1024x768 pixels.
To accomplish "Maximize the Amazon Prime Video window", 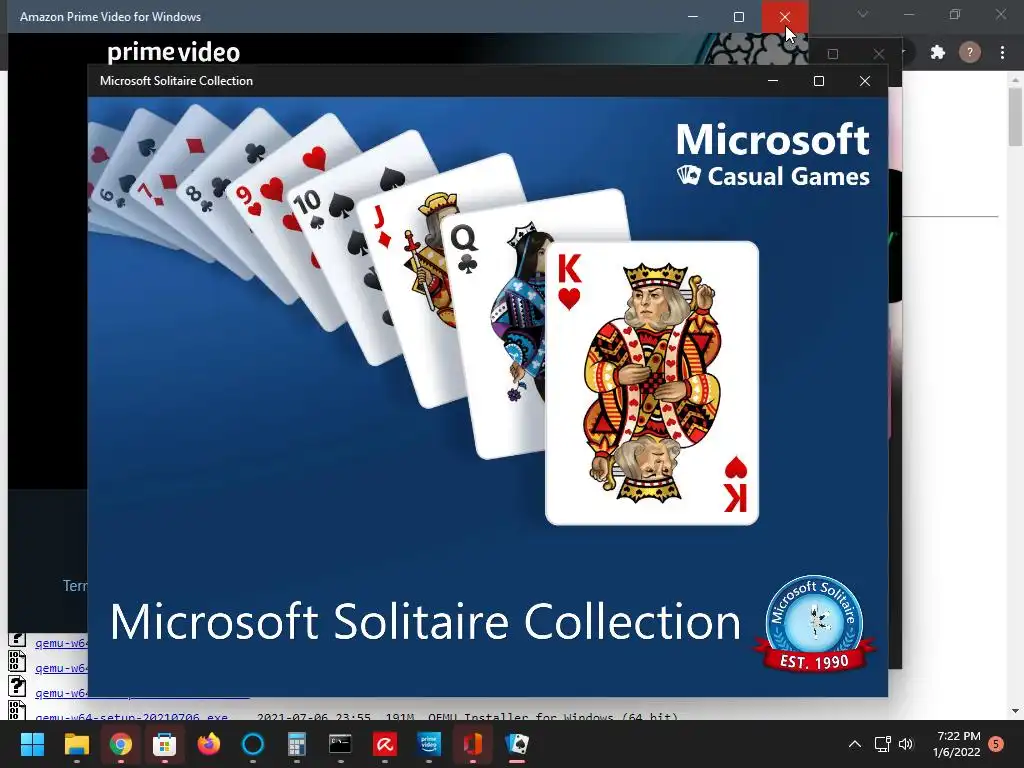I will click(x=739, y=16).
